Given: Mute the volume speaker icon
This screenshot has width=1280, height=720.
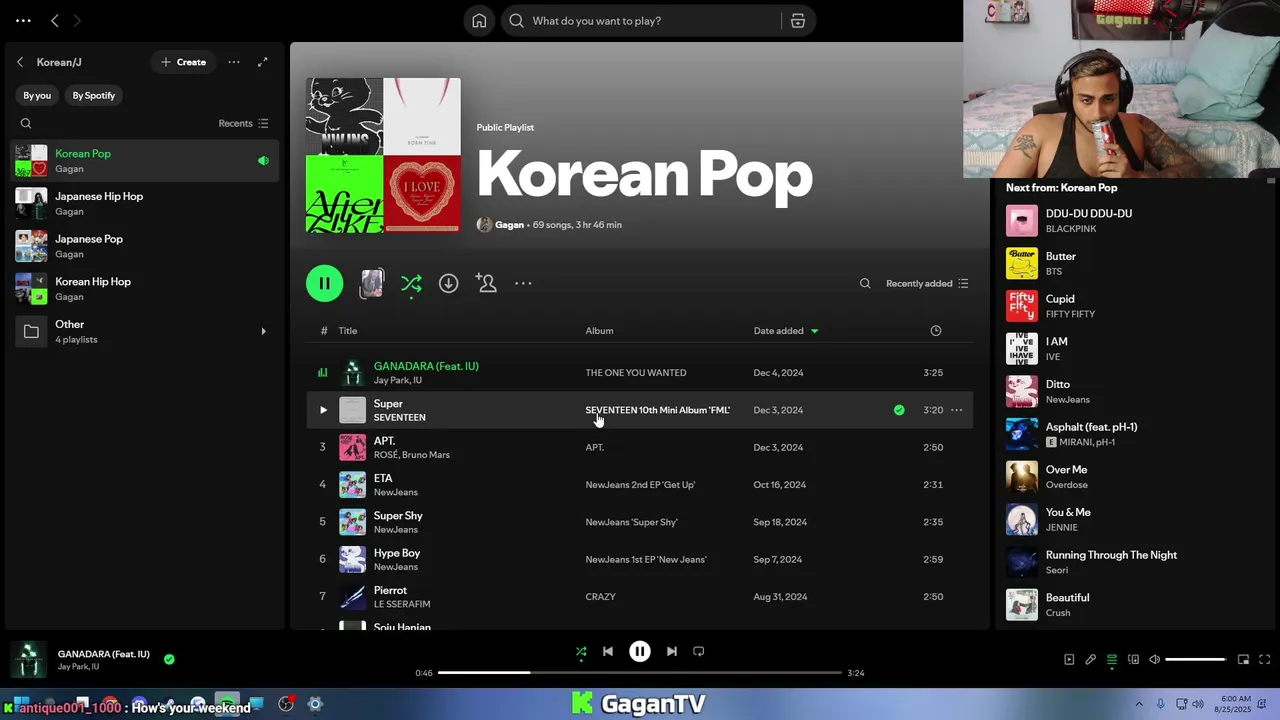Looking at the screenshot, I should (1154, 660).
